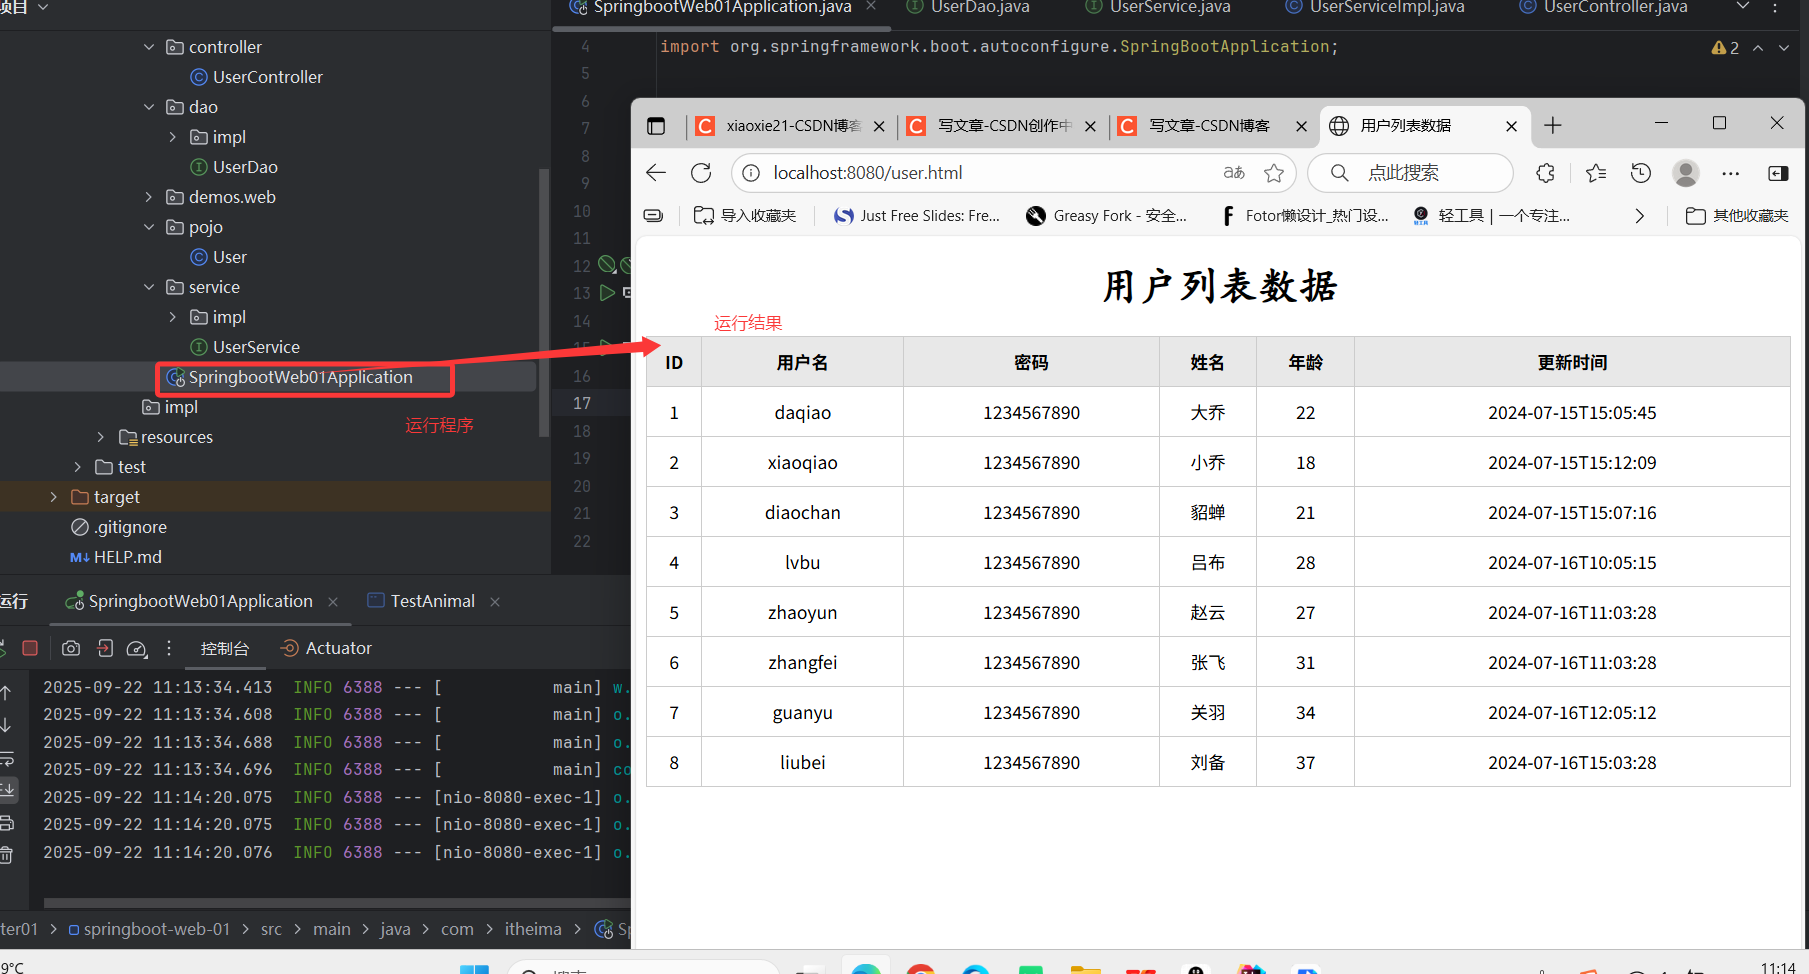Open more options dots in Run toolbar

coord(169,648)
